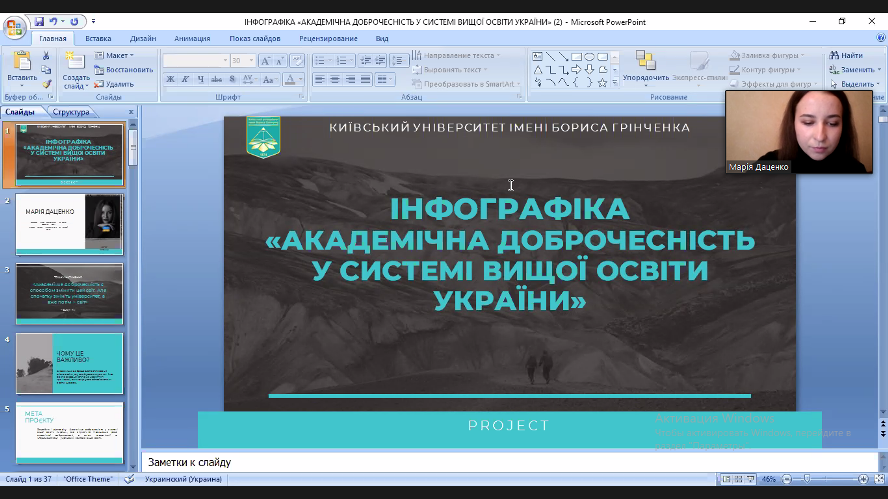Toggle underline Ч formatting
888x499 pixels.
click(x=200, y=80)
